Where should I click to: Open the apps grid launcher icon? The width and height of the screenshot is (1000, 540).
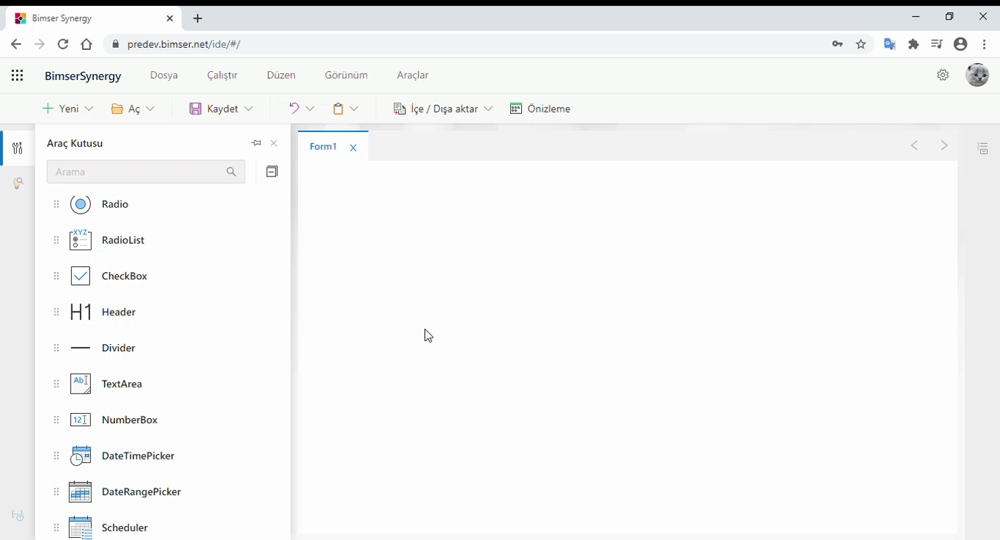17,75
